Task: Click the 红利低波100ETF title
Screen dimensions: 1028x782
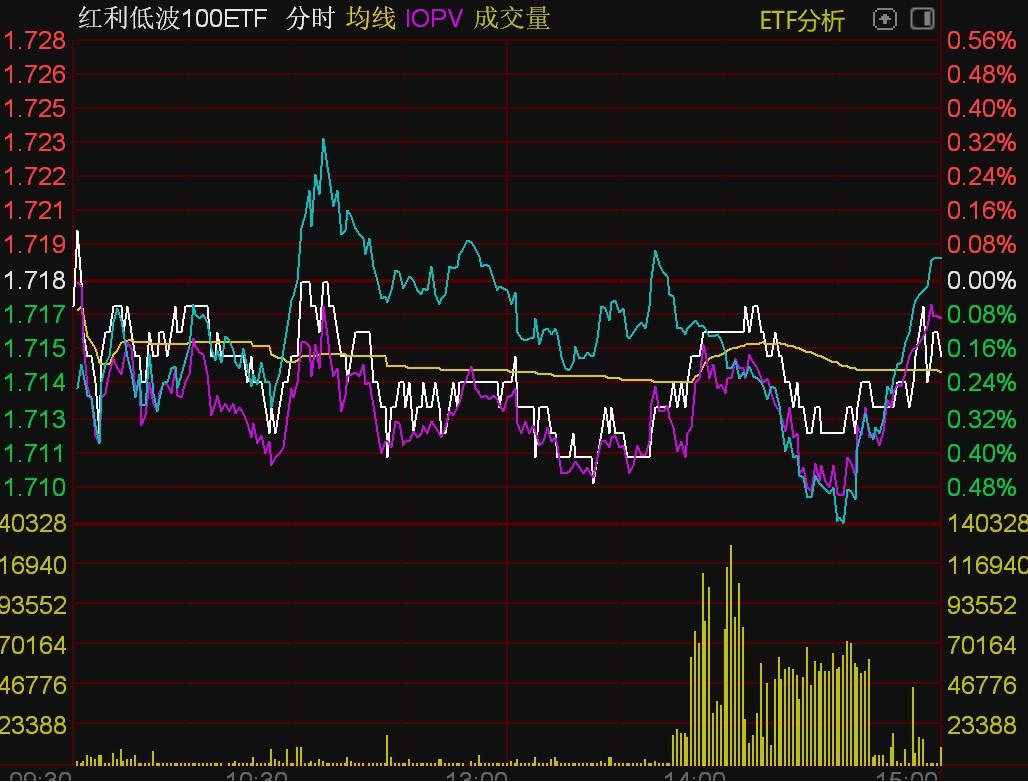Action: click(x=173, y=18)
